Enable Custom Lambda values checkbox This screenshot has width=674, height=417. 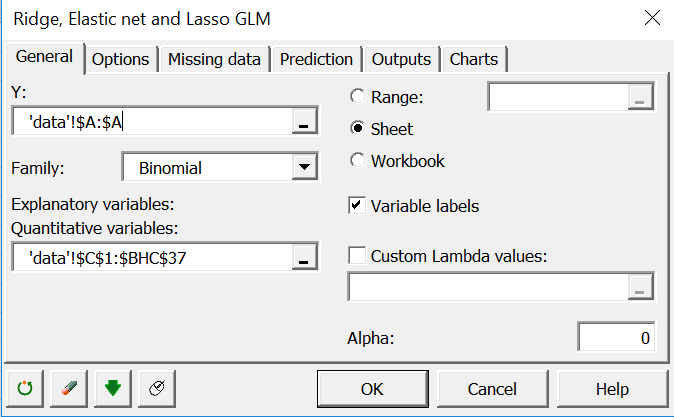(x=357, y=255)
